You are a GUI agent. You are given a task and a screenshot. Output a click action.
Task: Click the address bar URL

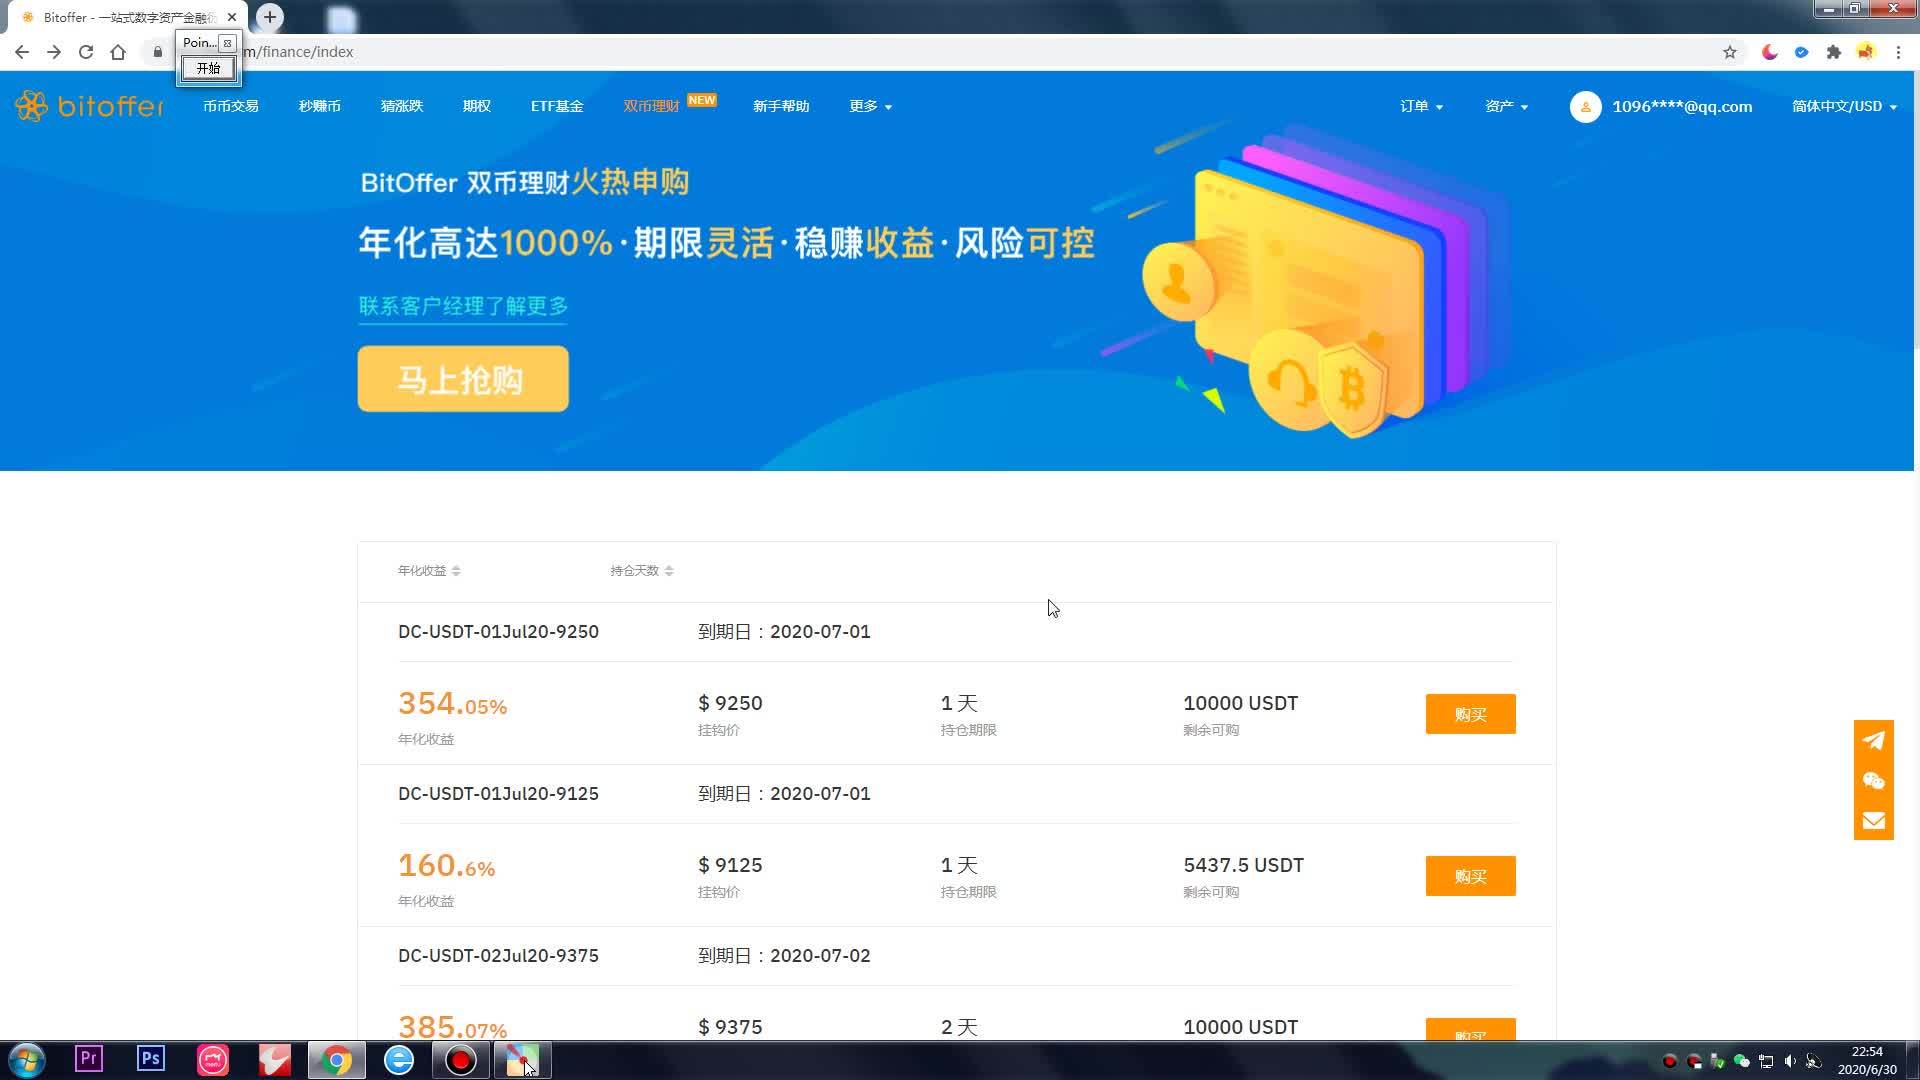tap(300, 52)
